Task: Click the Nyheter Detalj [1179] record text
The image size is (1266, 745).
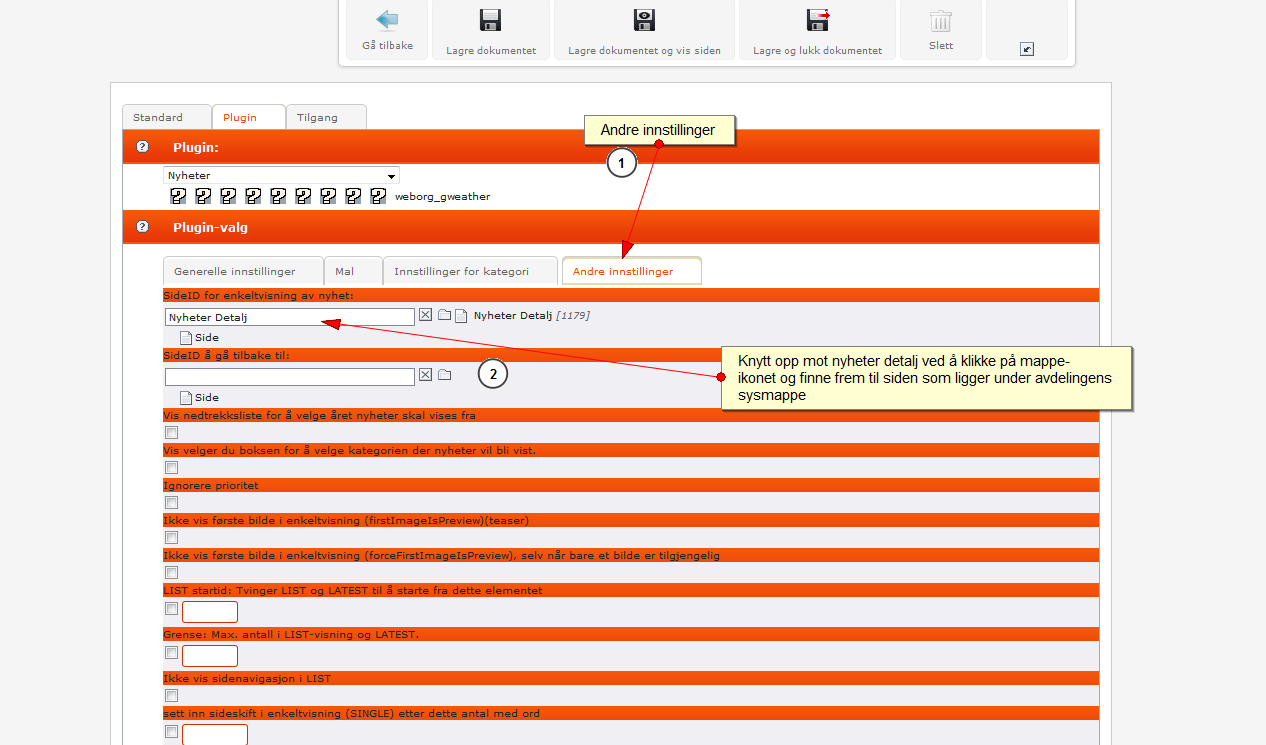Action: pos(531,316)
